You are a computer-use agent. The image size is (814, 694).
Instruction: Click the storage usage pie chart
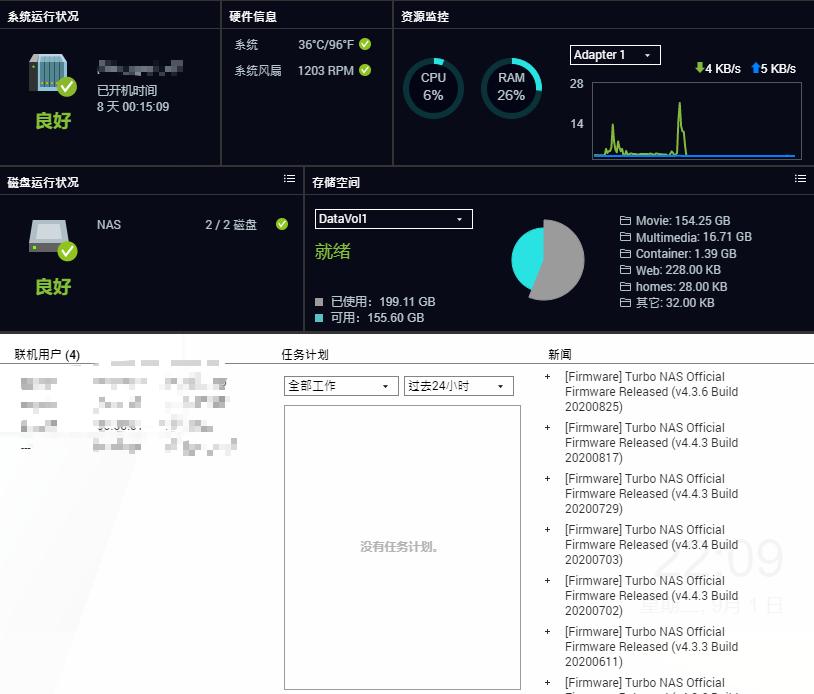(548, 260)
